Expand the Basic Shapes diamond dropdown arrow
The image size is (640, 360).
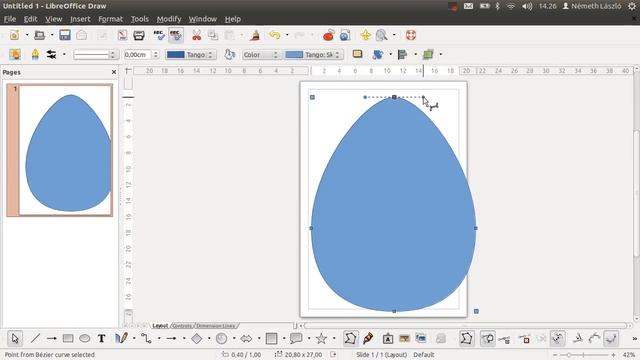[x=209, y=338]
